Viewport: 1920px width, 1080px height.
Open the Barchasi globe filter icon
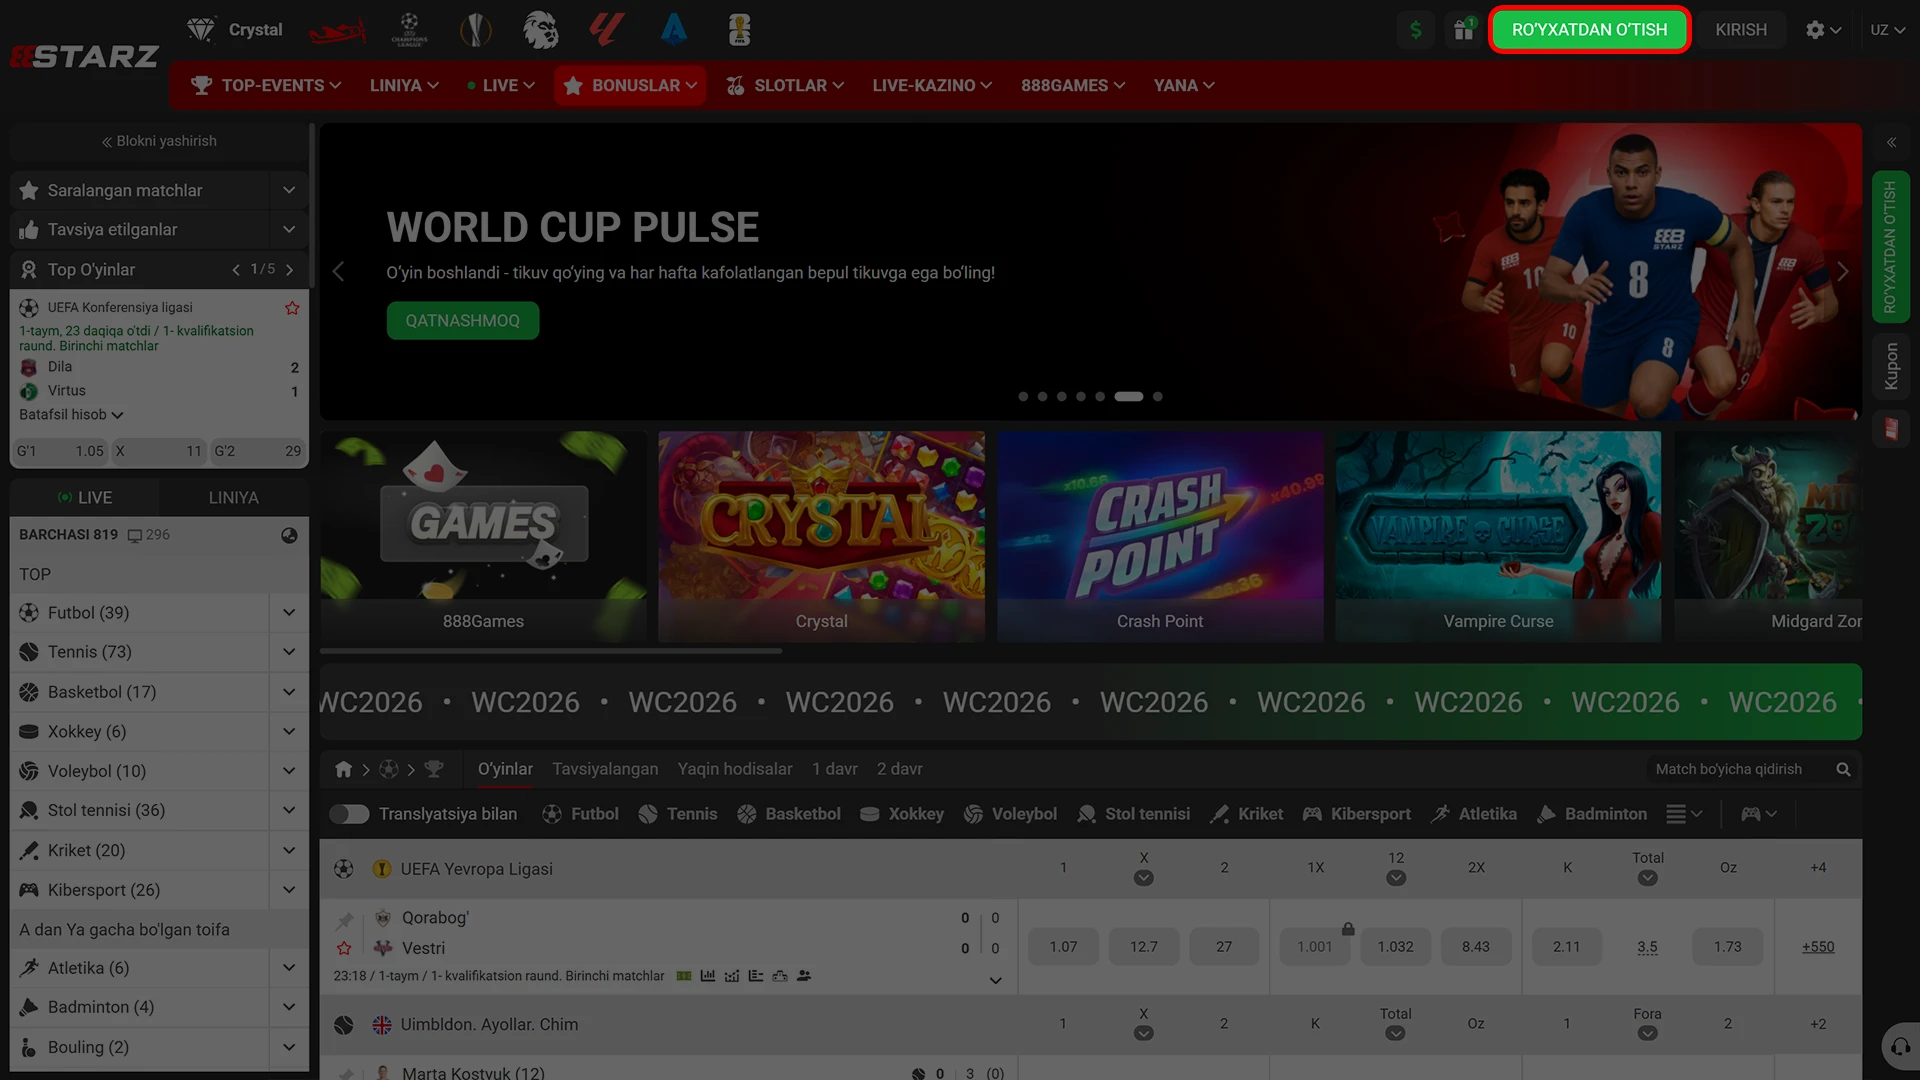(289, 535)
